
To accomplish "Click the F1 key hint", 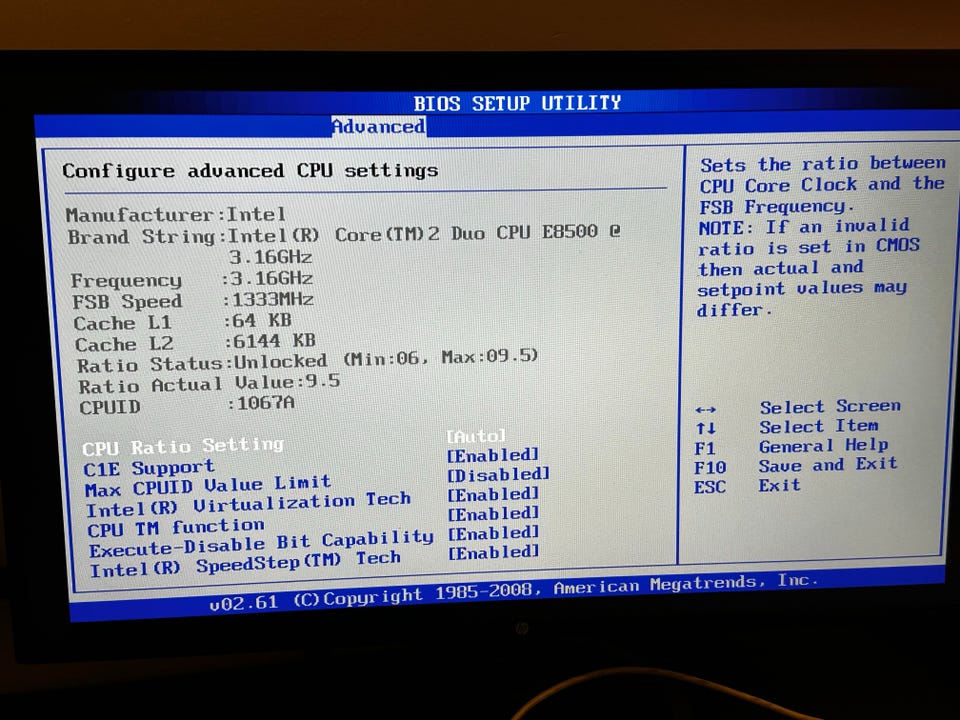I will point(705,448).
